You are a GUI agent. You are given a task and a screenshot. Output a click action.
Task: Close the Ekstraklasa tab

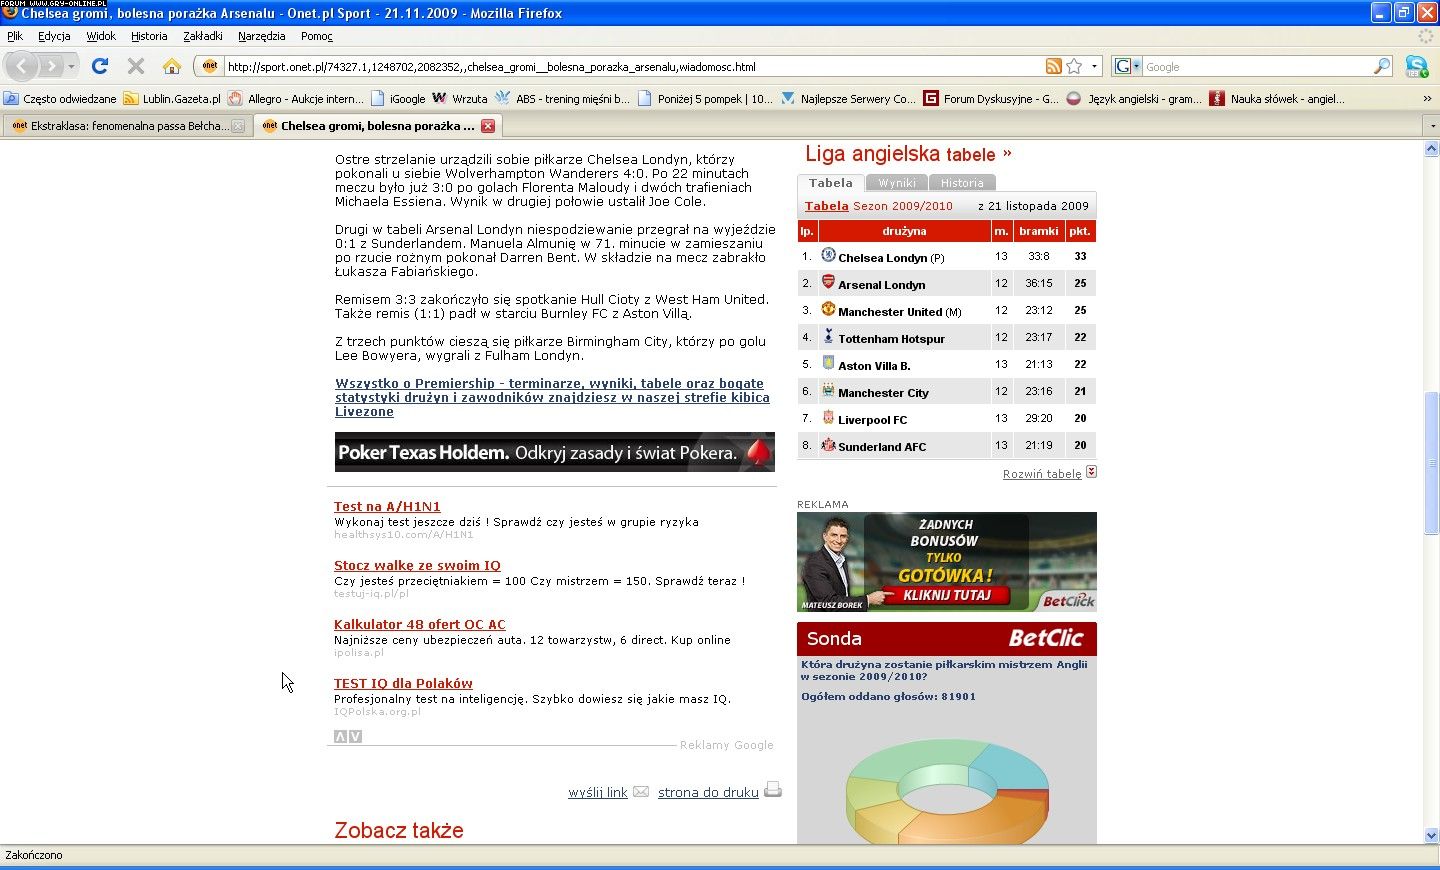tap(238, 126)
